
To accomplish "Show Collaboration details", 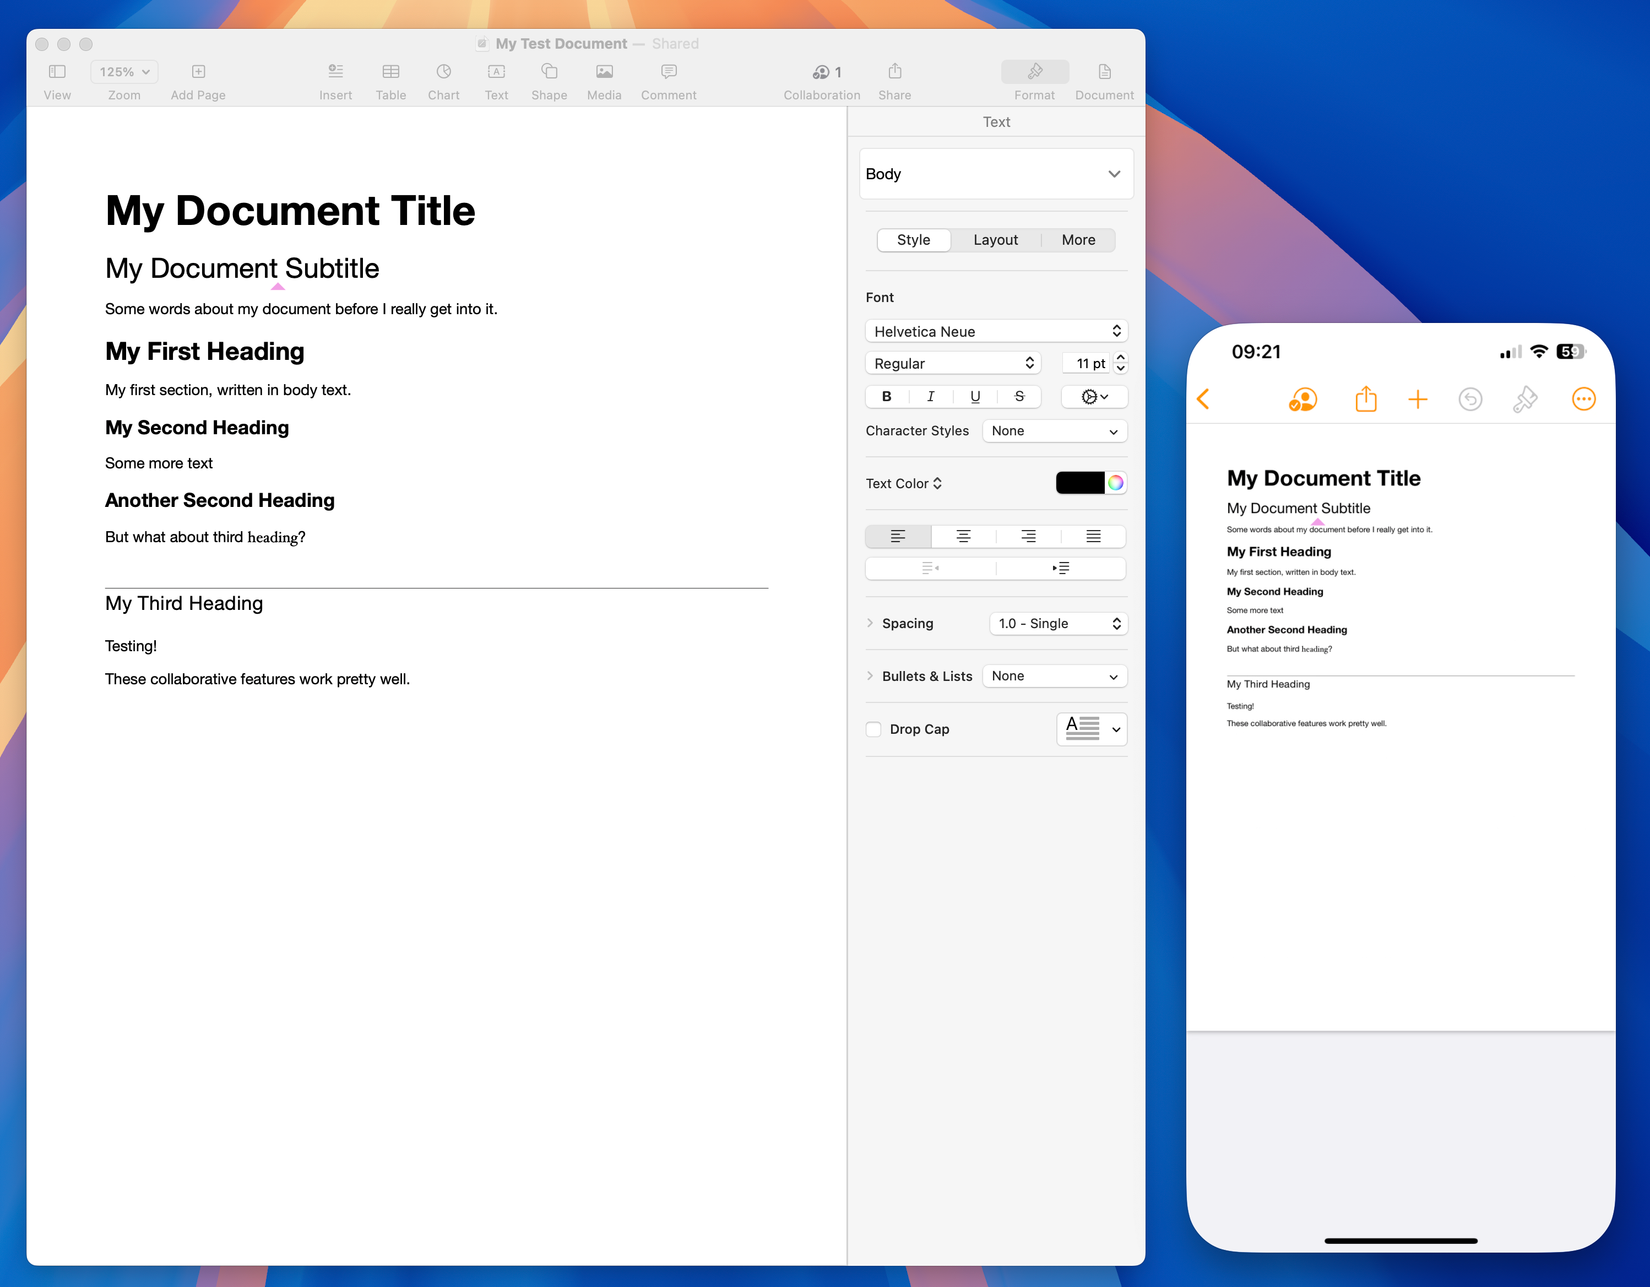I will point(821,79).
